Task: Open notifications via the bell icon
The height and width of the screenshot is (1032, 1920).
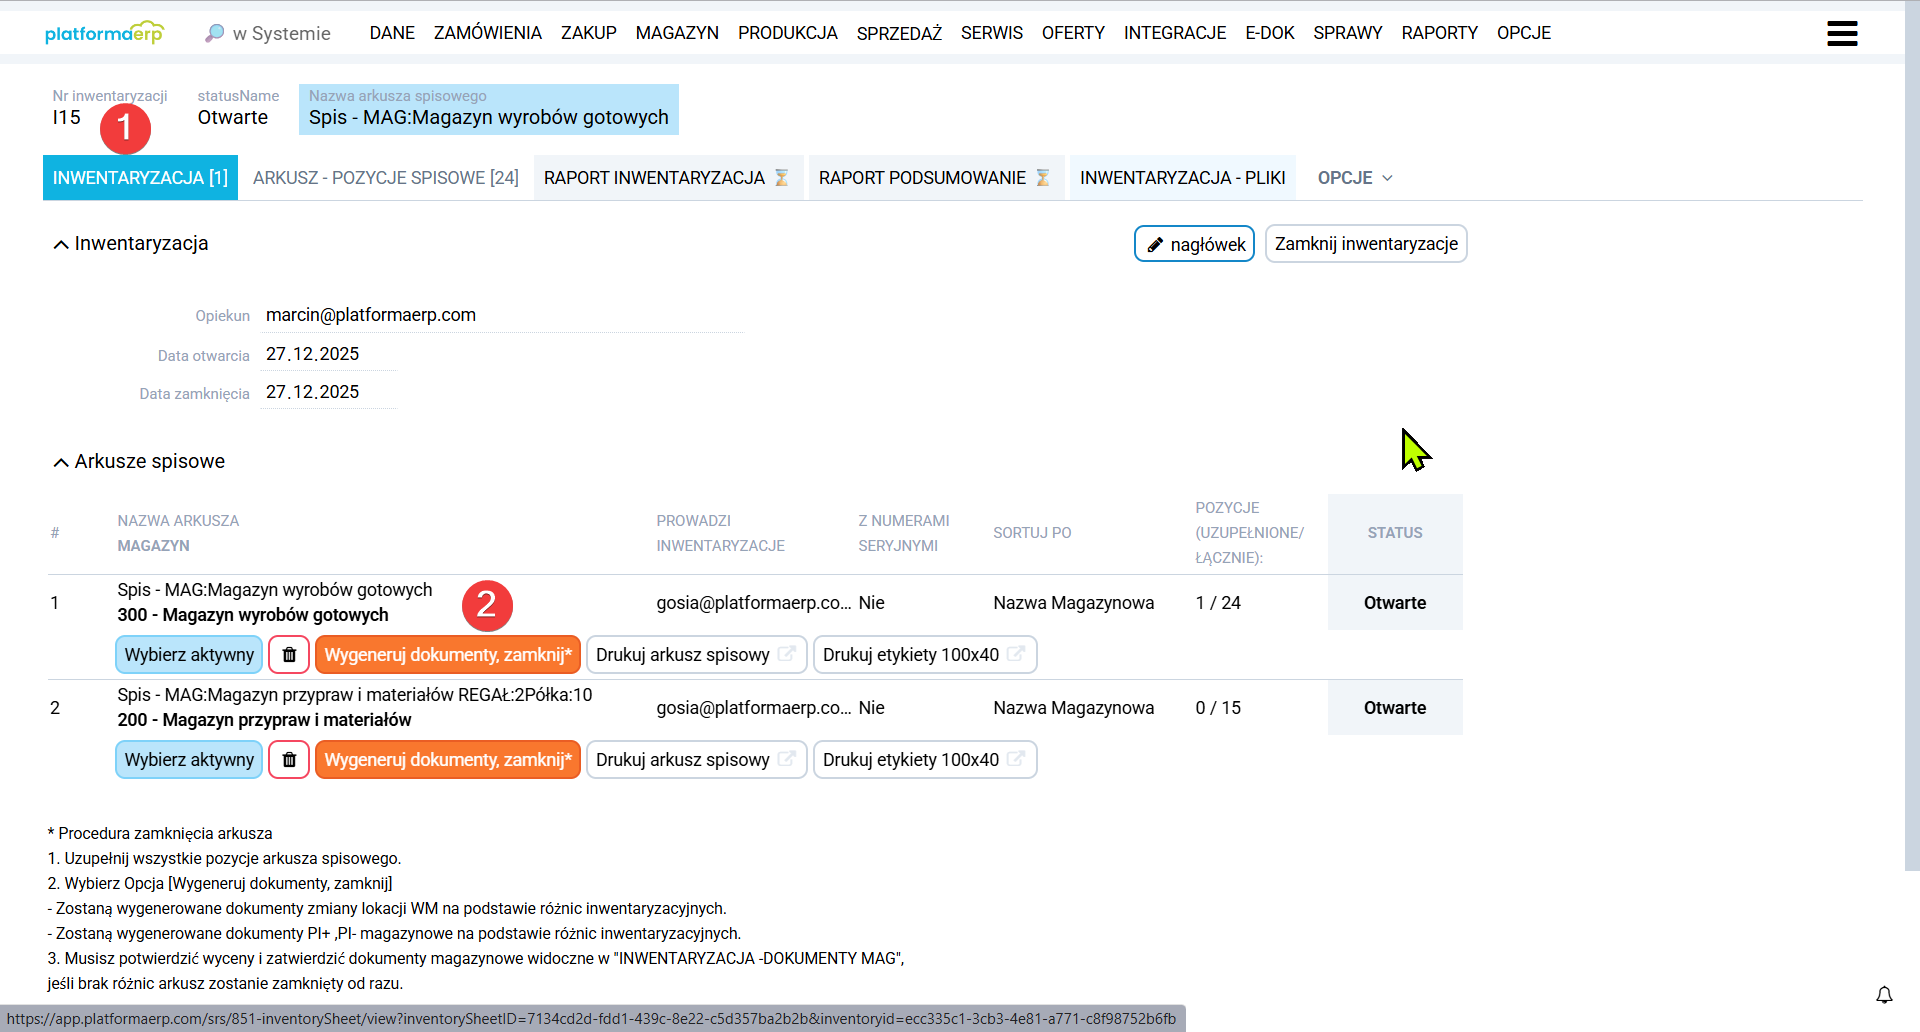Action: (1885, 995)
